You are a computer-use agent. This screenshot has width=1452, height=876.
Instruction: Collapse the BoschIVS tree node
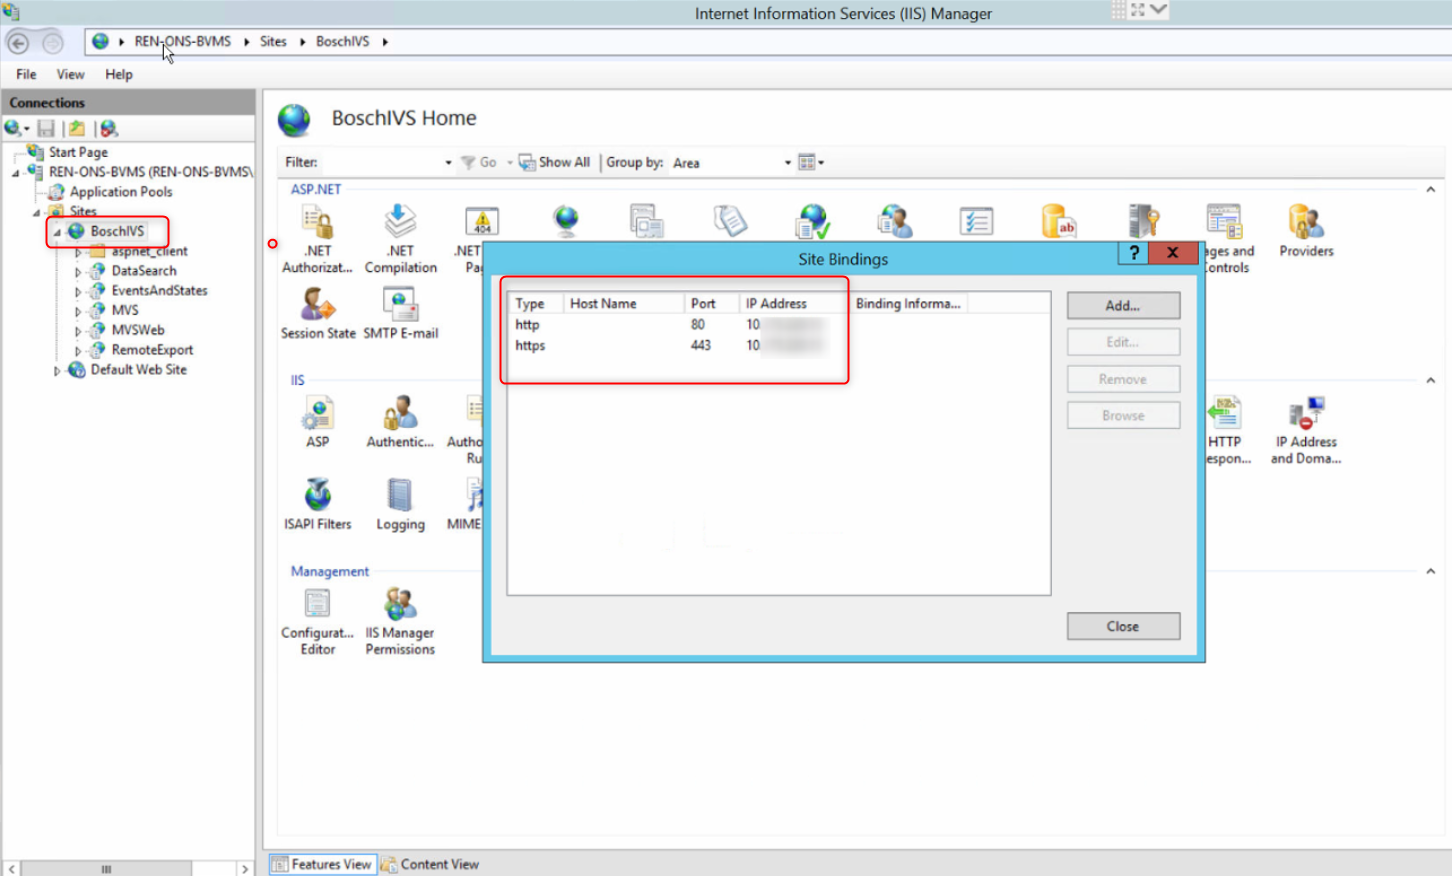57,232
